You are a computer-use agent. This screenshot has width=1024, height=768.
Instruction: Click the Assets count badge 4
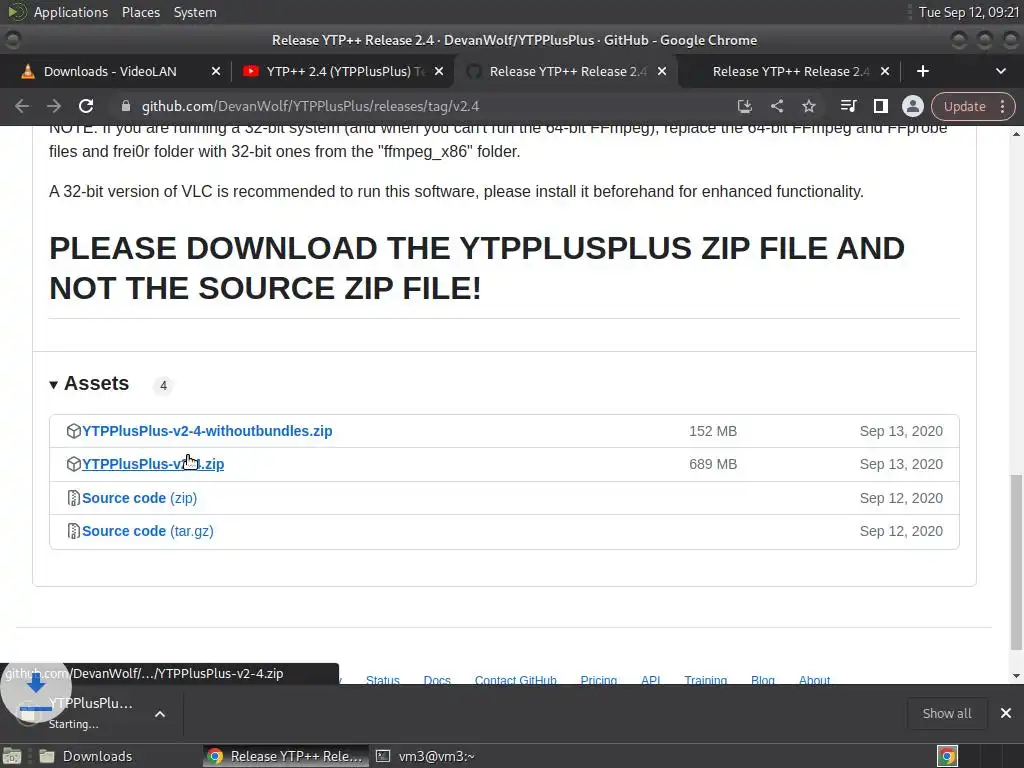click(x=163, y=385)
